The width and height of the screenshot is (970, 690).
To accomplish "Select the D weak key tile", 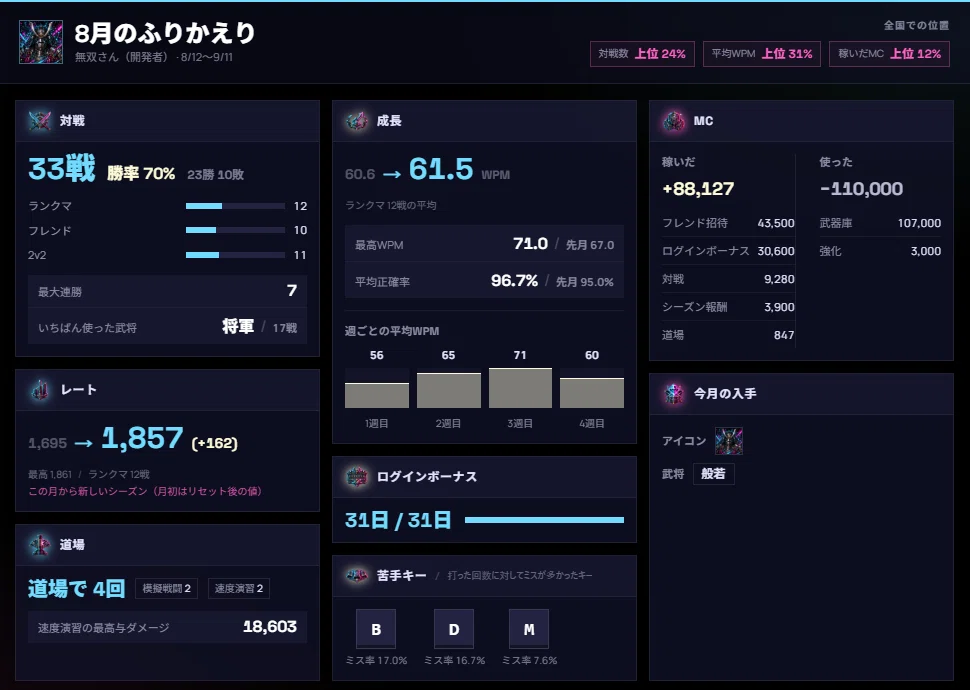I will [453, 629].
